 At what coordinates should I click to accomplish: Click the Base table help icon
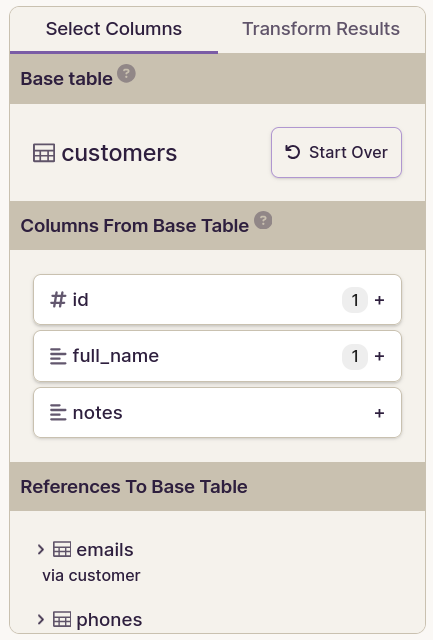127,73
